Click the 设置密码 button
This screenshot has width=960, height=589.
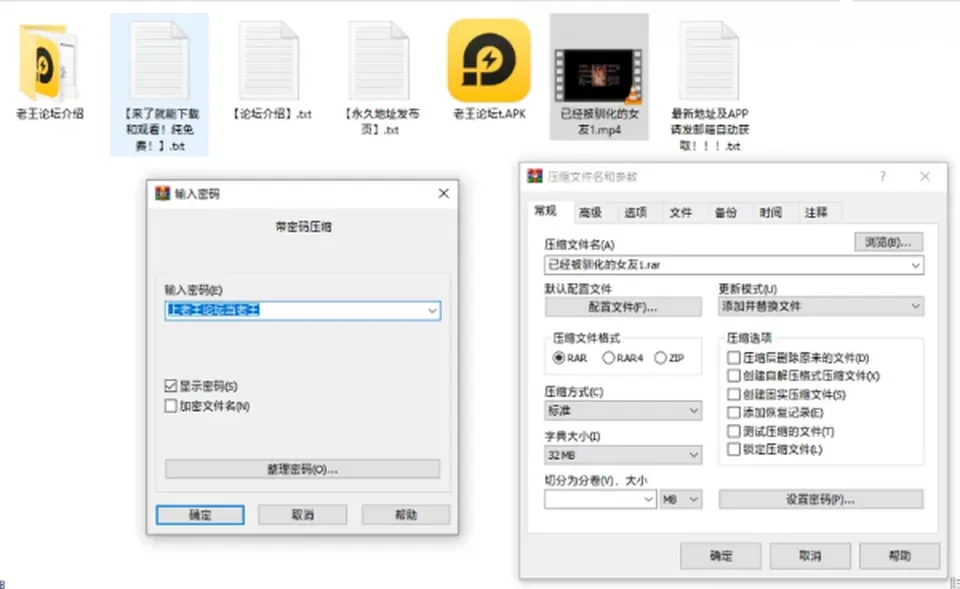coord(820,500)
